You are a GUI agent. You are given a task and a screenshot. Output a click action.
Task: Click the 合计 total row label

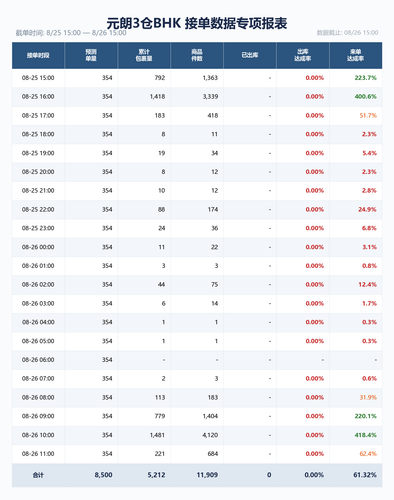pos(38,475)
